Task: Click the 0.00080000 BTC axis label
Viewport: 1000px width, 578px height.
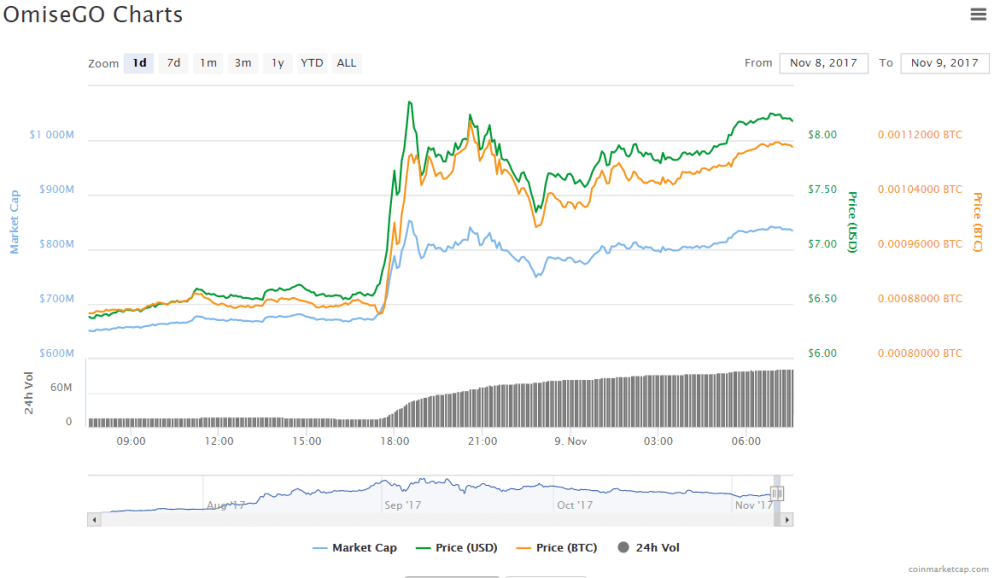Action: pos(920,353)
